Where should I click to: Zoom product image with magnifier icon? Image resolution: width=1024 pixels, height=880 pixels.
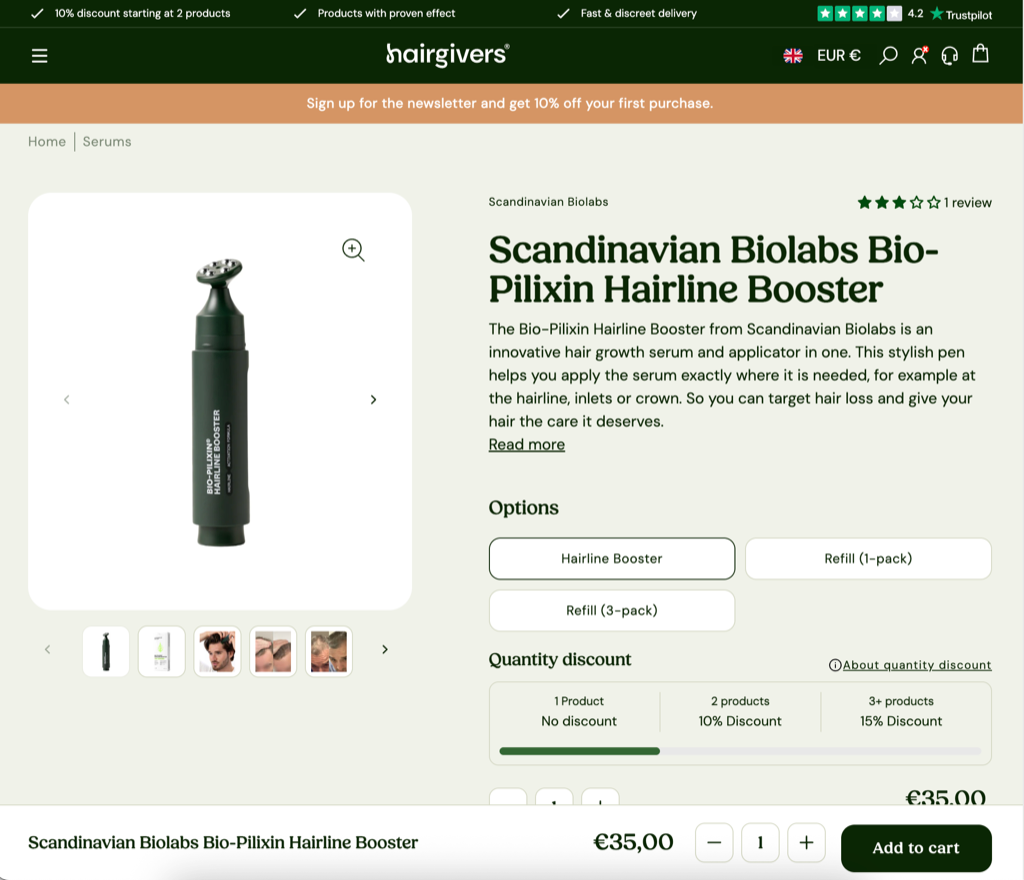(353, 250)
